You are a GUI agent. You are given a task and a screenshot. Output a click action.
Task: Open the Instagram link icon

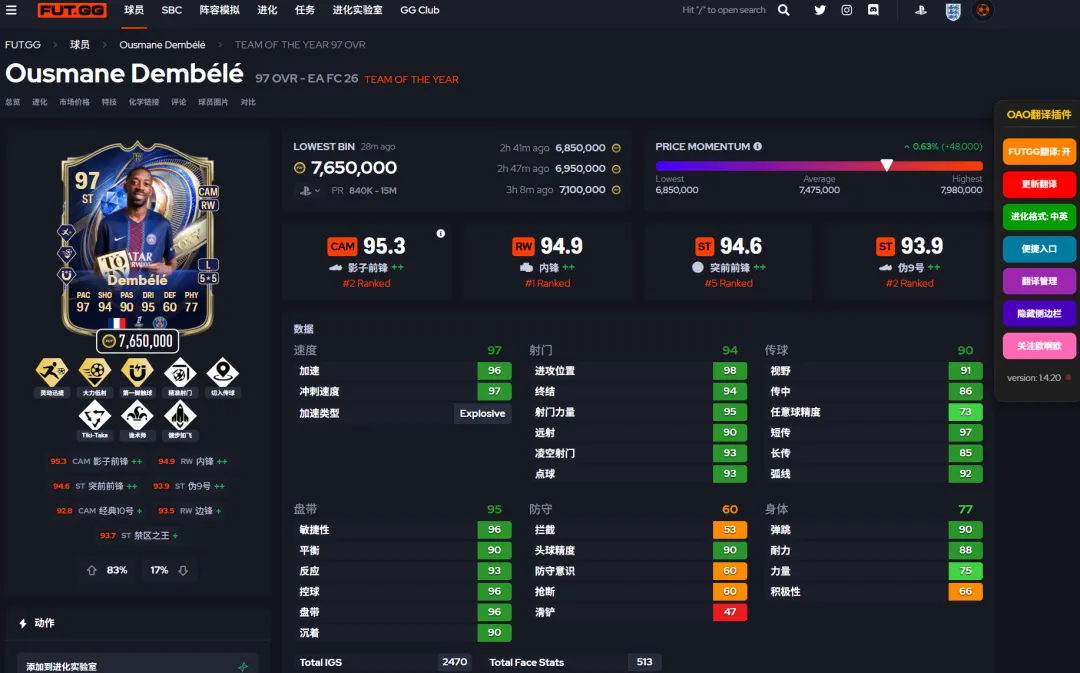click(847, 10)
